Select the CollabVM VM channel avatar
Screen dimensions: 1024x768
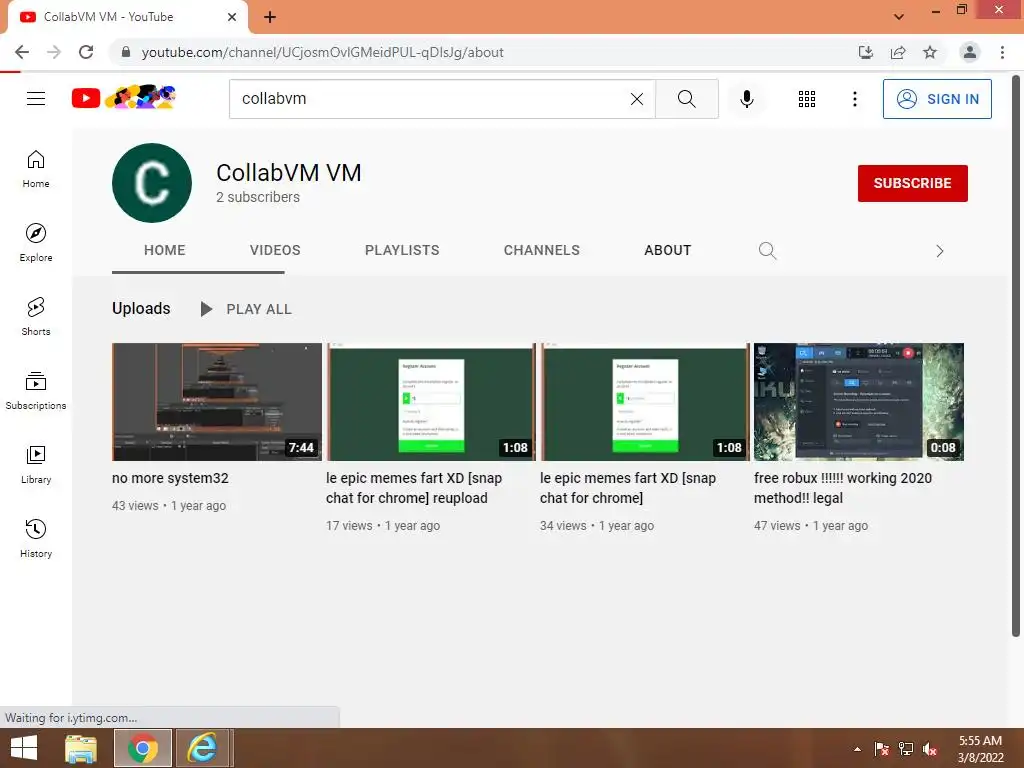pos(152,183)
